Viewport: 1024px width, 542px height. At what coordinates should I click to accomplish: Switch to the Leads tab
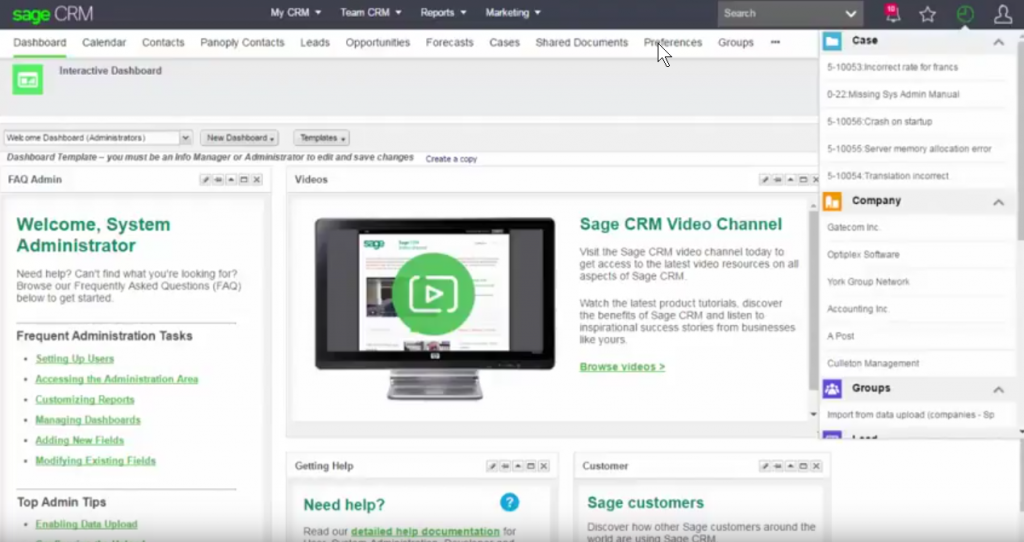[315, 42]
